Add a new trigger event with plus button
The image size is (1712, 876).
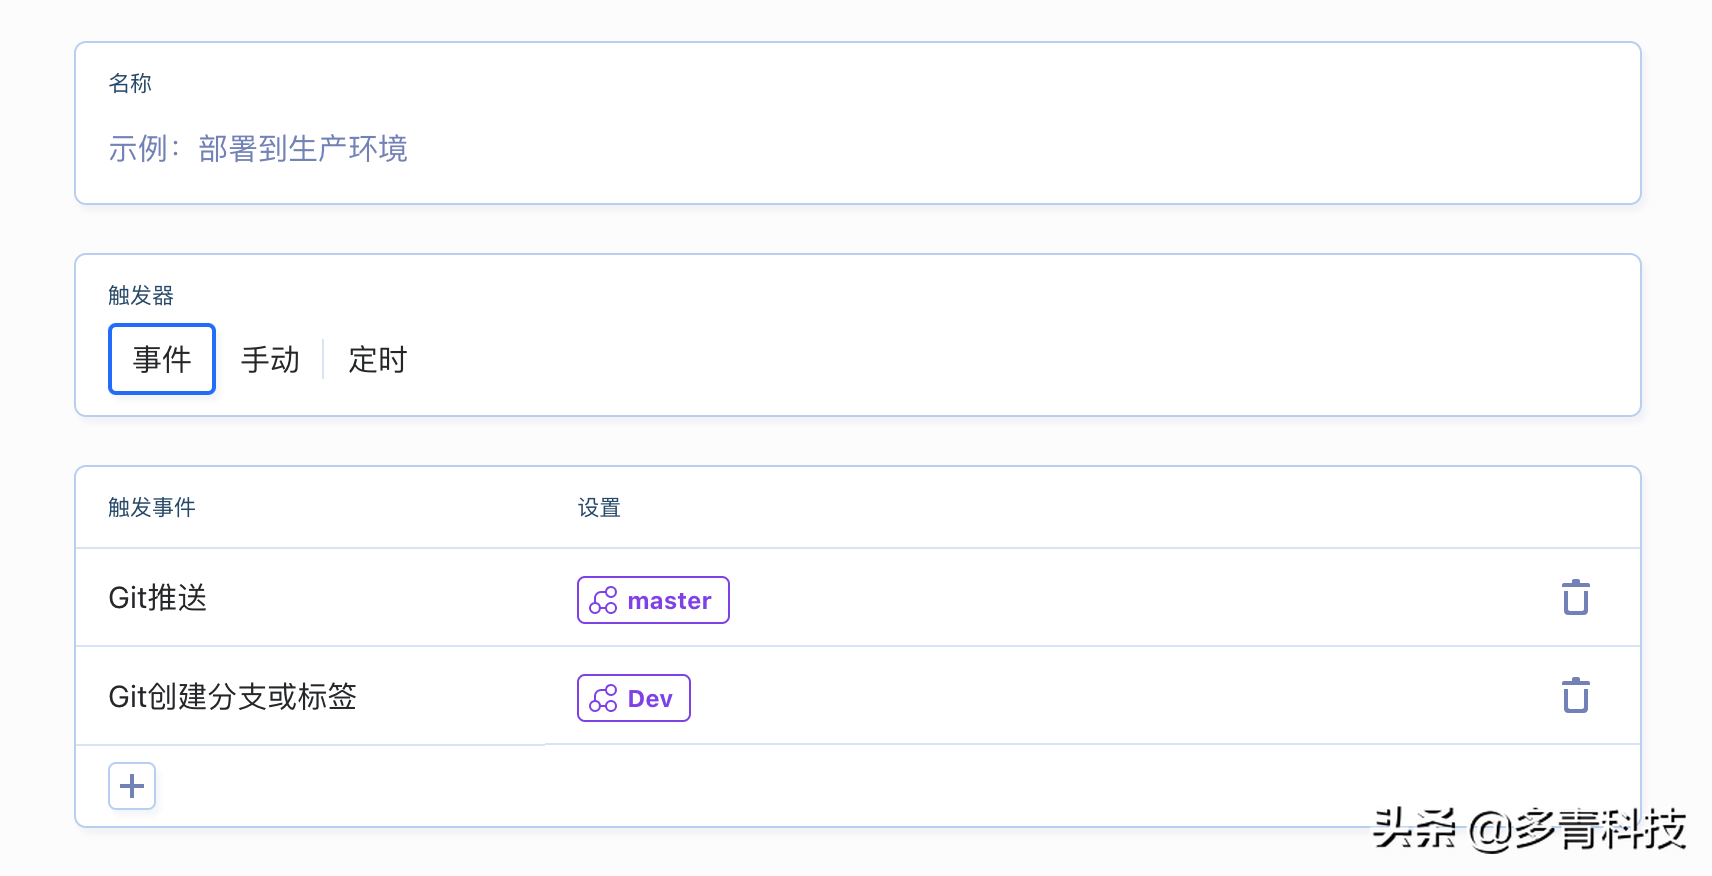(x=132, y=786)
